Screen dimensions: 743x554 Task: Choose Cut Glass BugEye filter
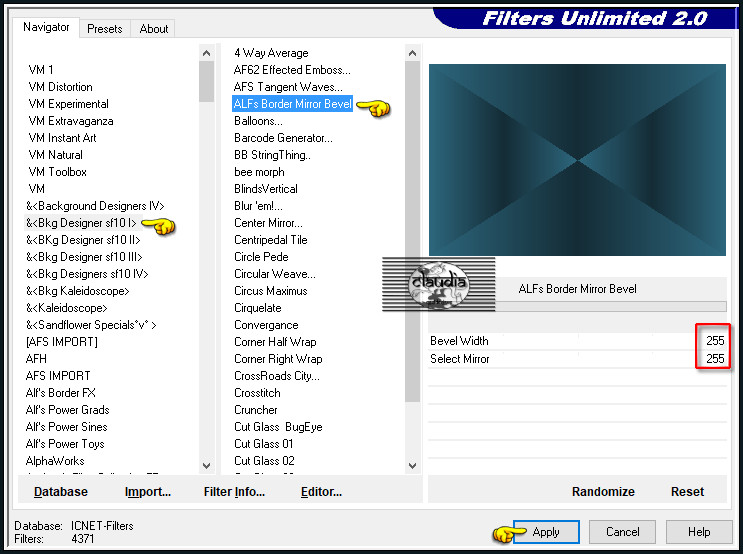[278, 427]
